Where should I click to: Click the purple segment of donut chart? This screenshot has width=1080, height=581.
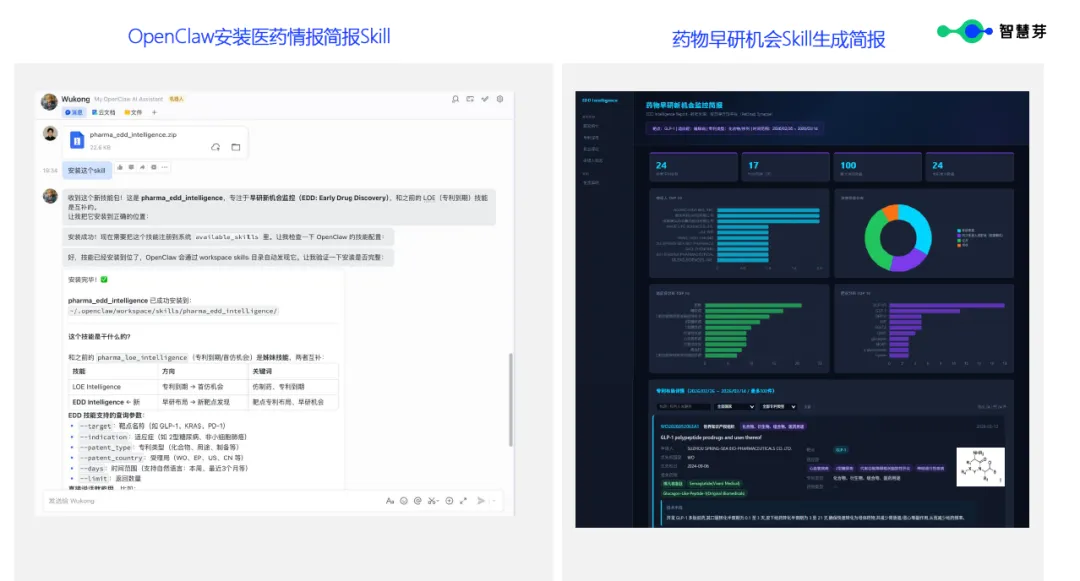point(909,260)
